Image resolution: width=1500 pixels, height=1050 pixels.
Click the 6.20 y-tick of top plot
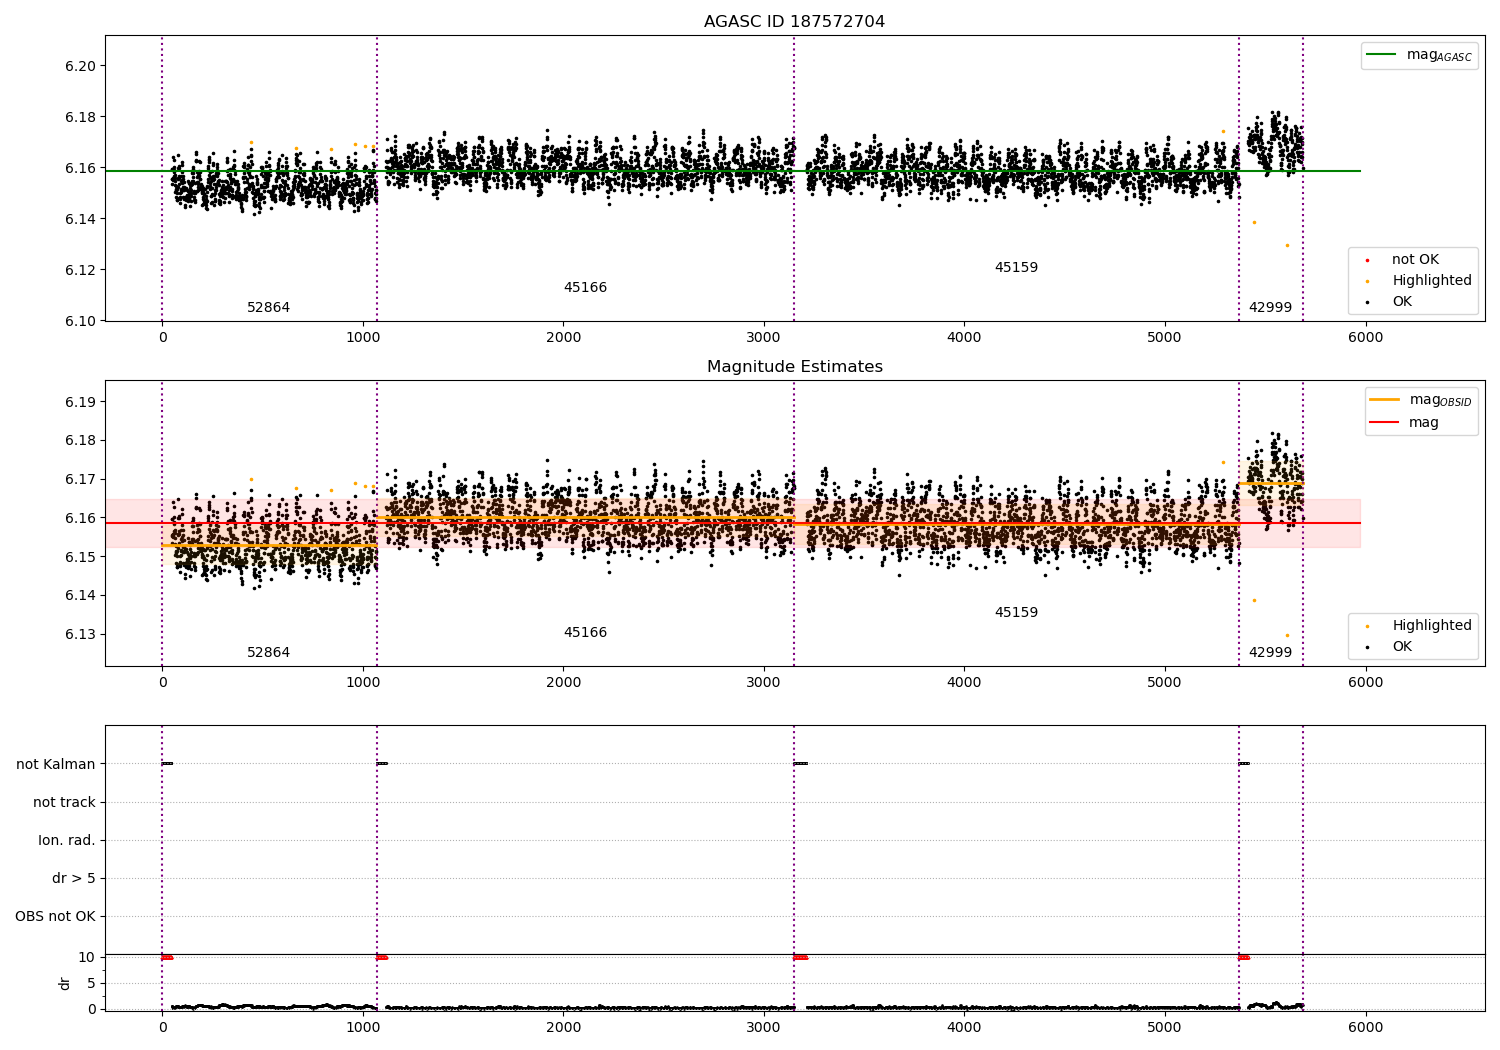[x=80, y=67]
